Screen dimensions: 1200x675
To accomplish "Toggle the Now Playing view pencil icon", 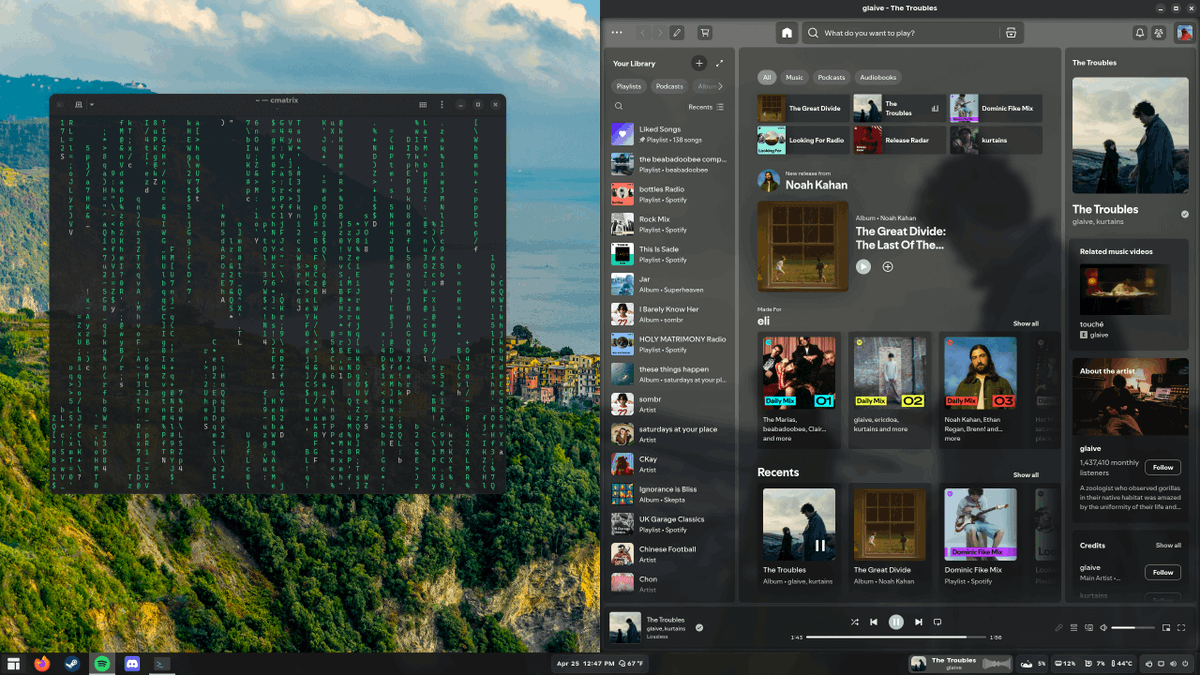I will [1059, 628].
